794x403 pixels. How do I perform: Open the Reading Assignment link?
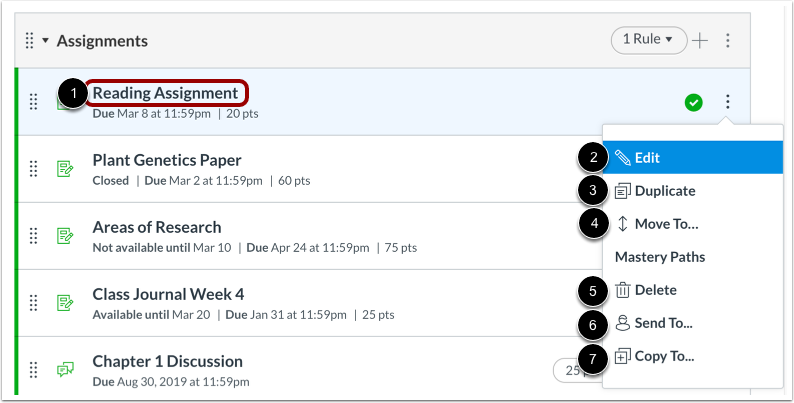[x=165, y=93]
